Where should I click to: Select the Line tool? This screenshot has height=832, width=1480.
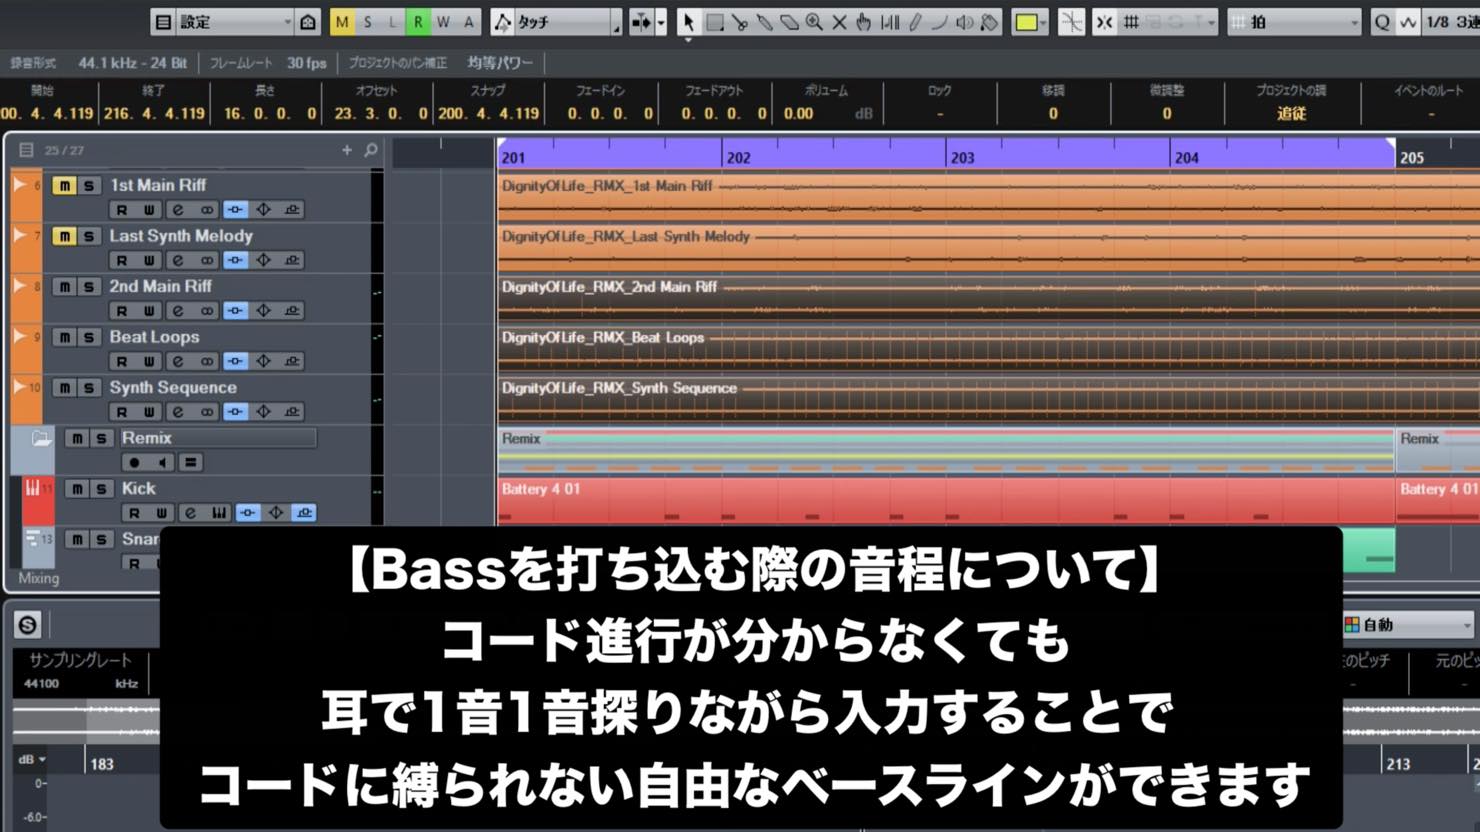coord(939,22)
